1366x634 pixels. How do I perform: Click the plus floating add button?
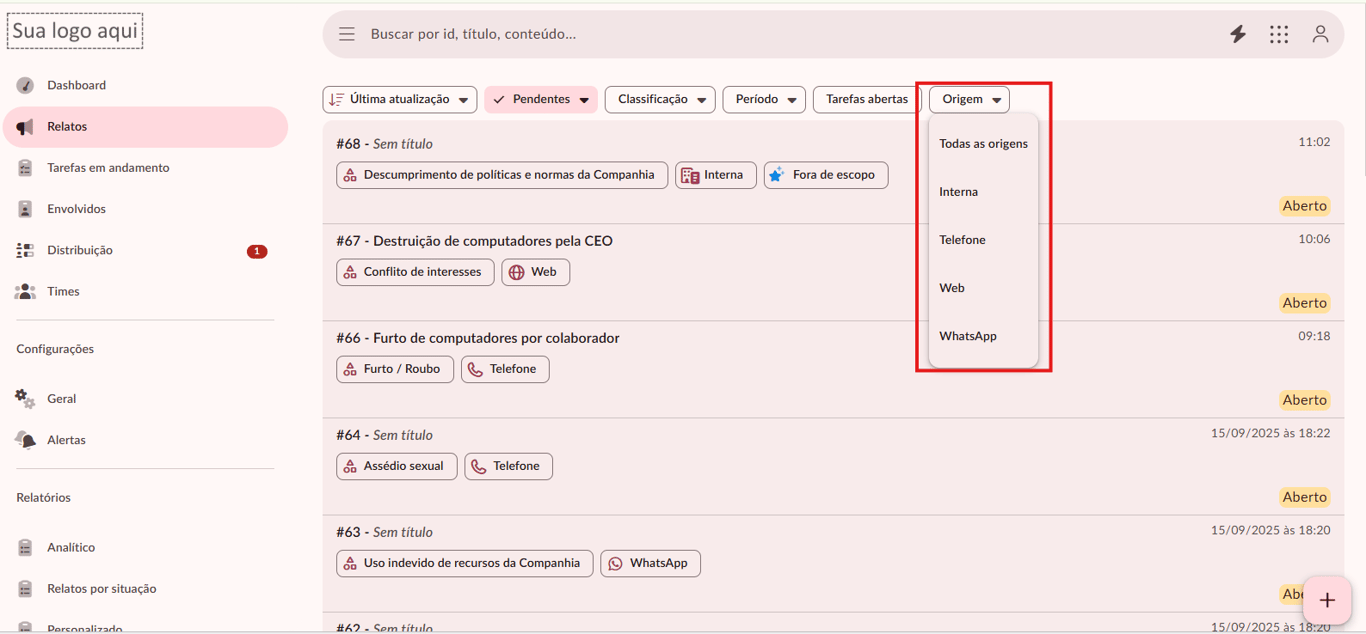coord(1327,600)
